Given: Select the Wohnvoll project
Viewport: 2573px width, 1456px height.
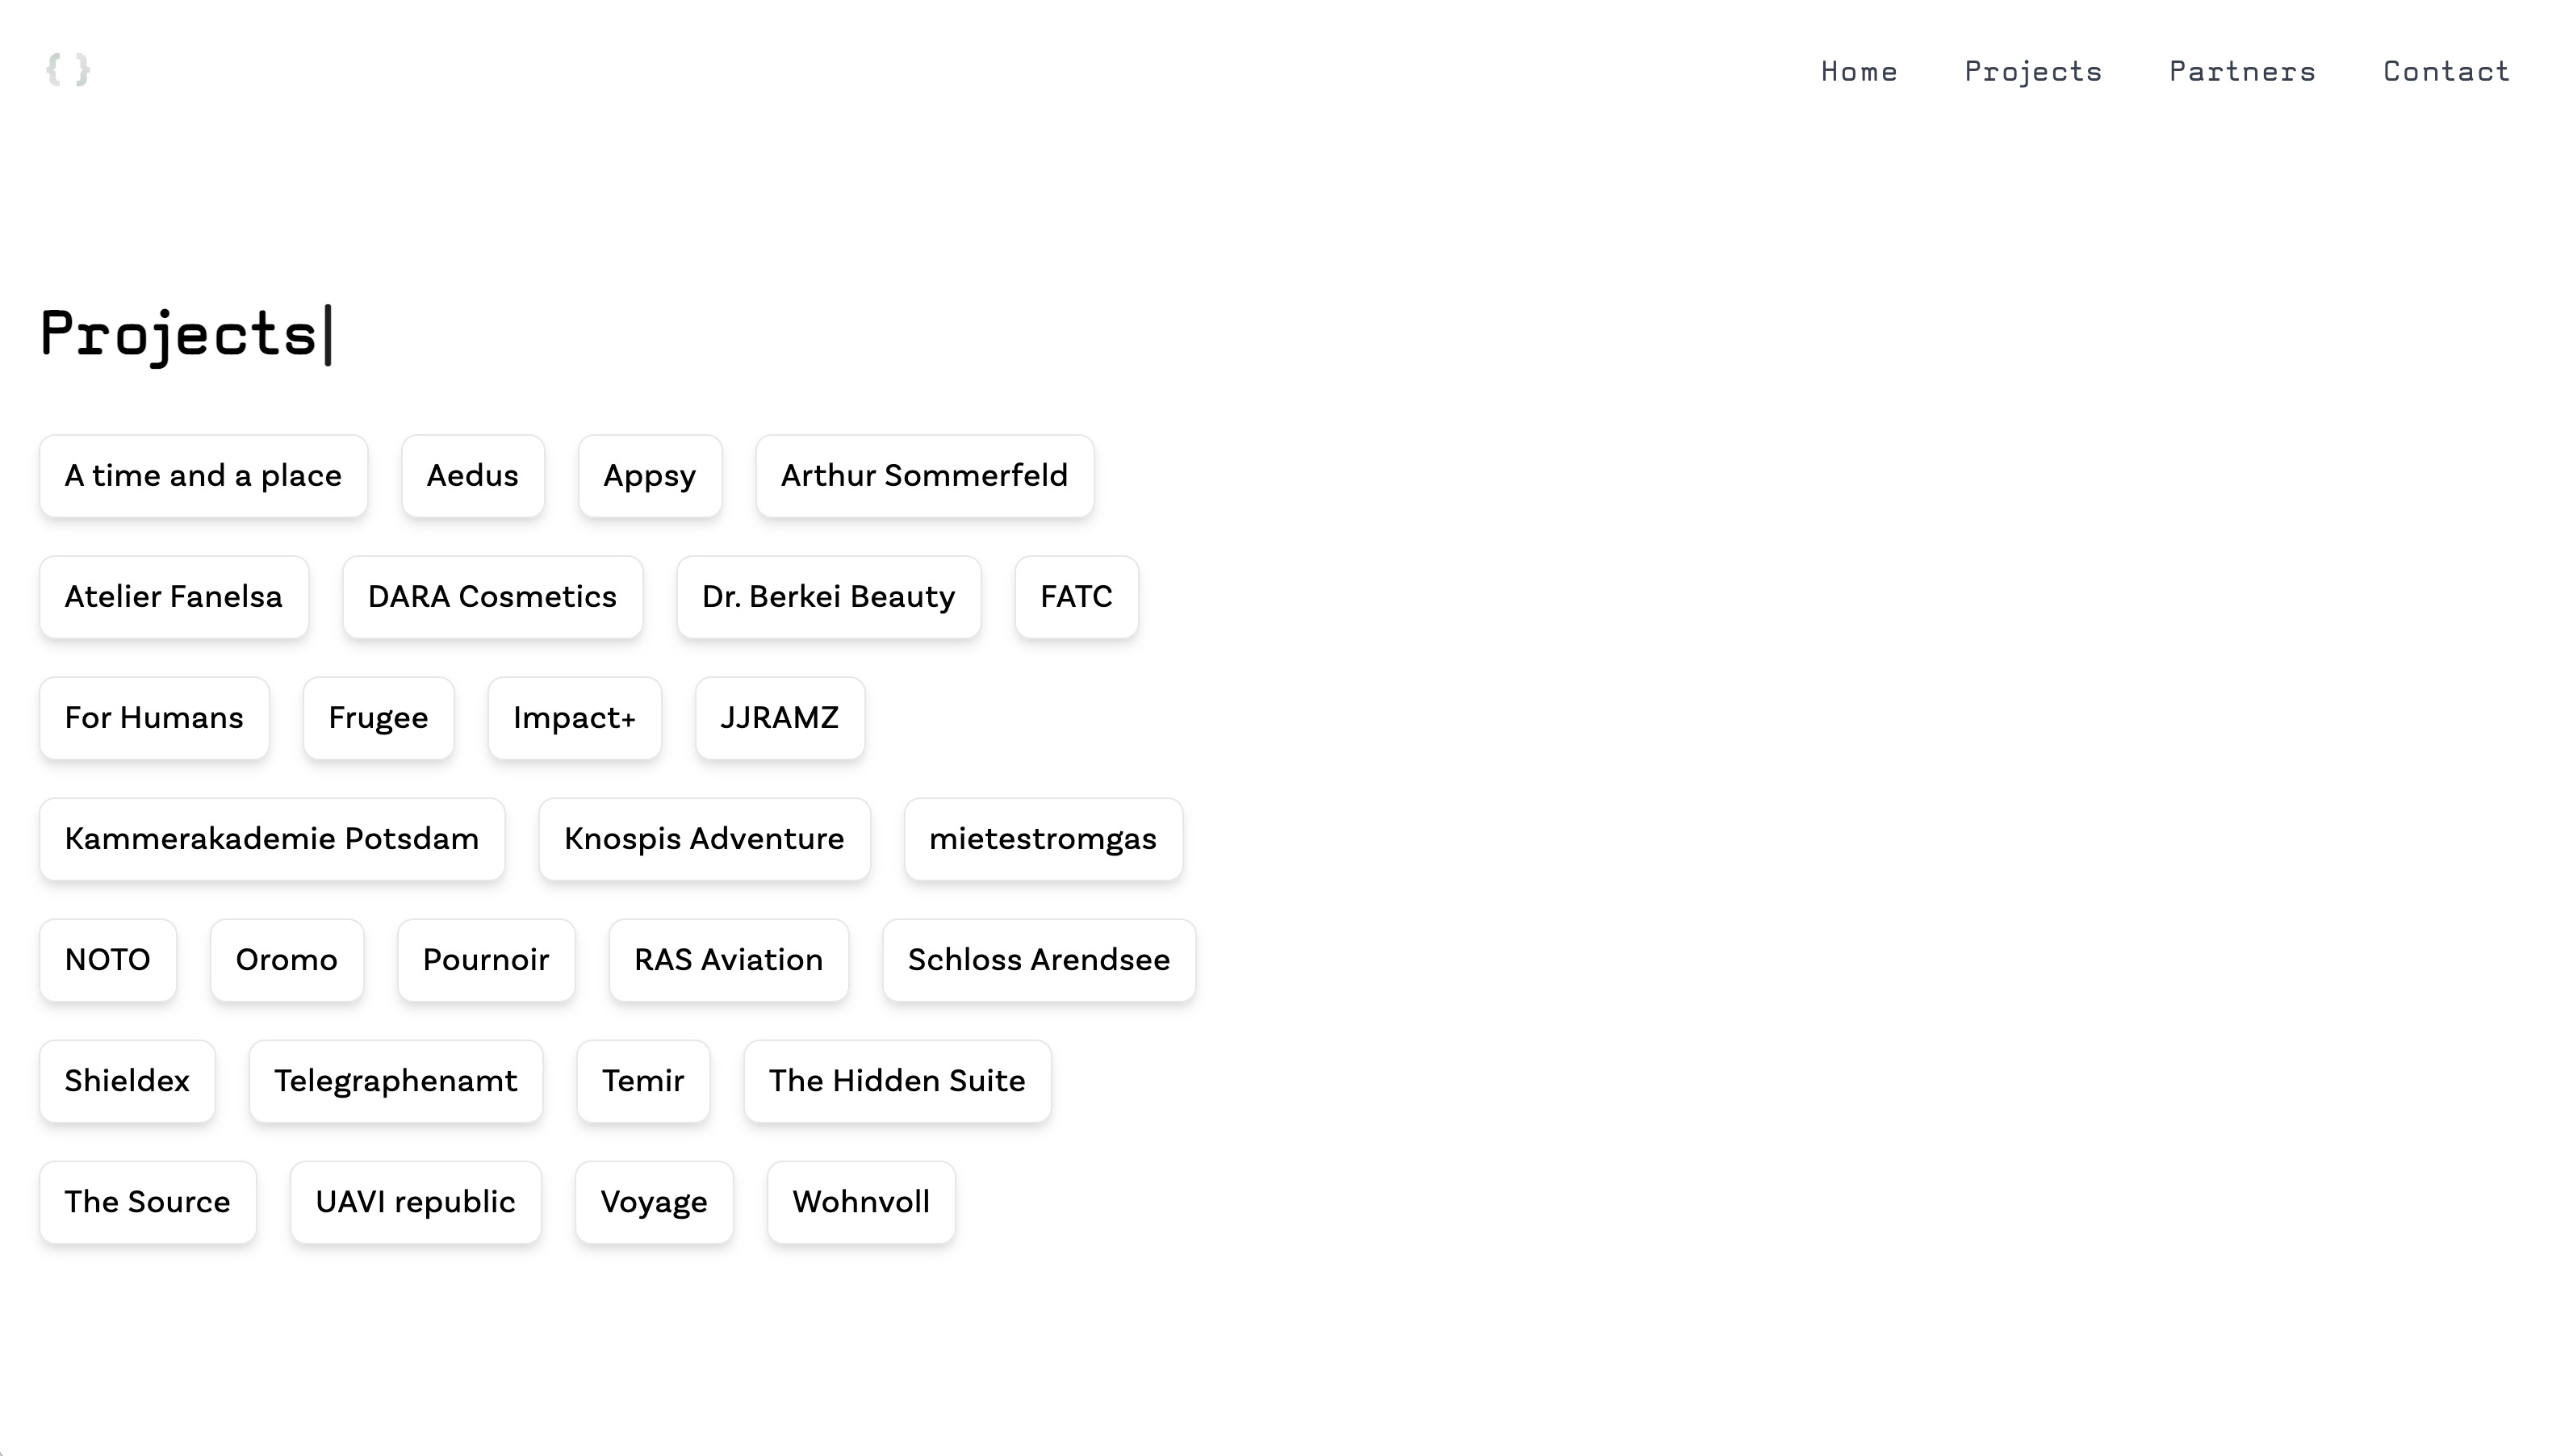Looking at the screenshot, I should pos(860,1202).
